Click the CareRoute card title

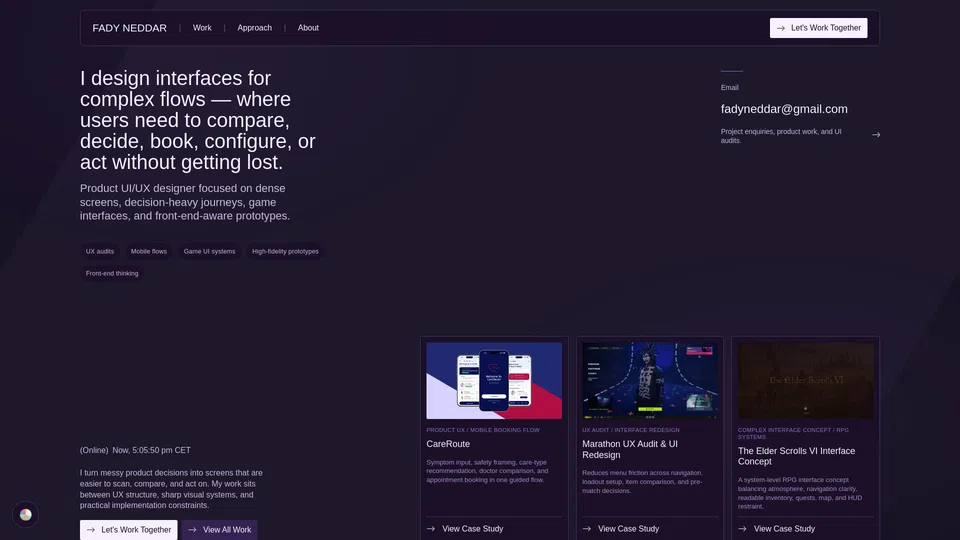[448, 444]
